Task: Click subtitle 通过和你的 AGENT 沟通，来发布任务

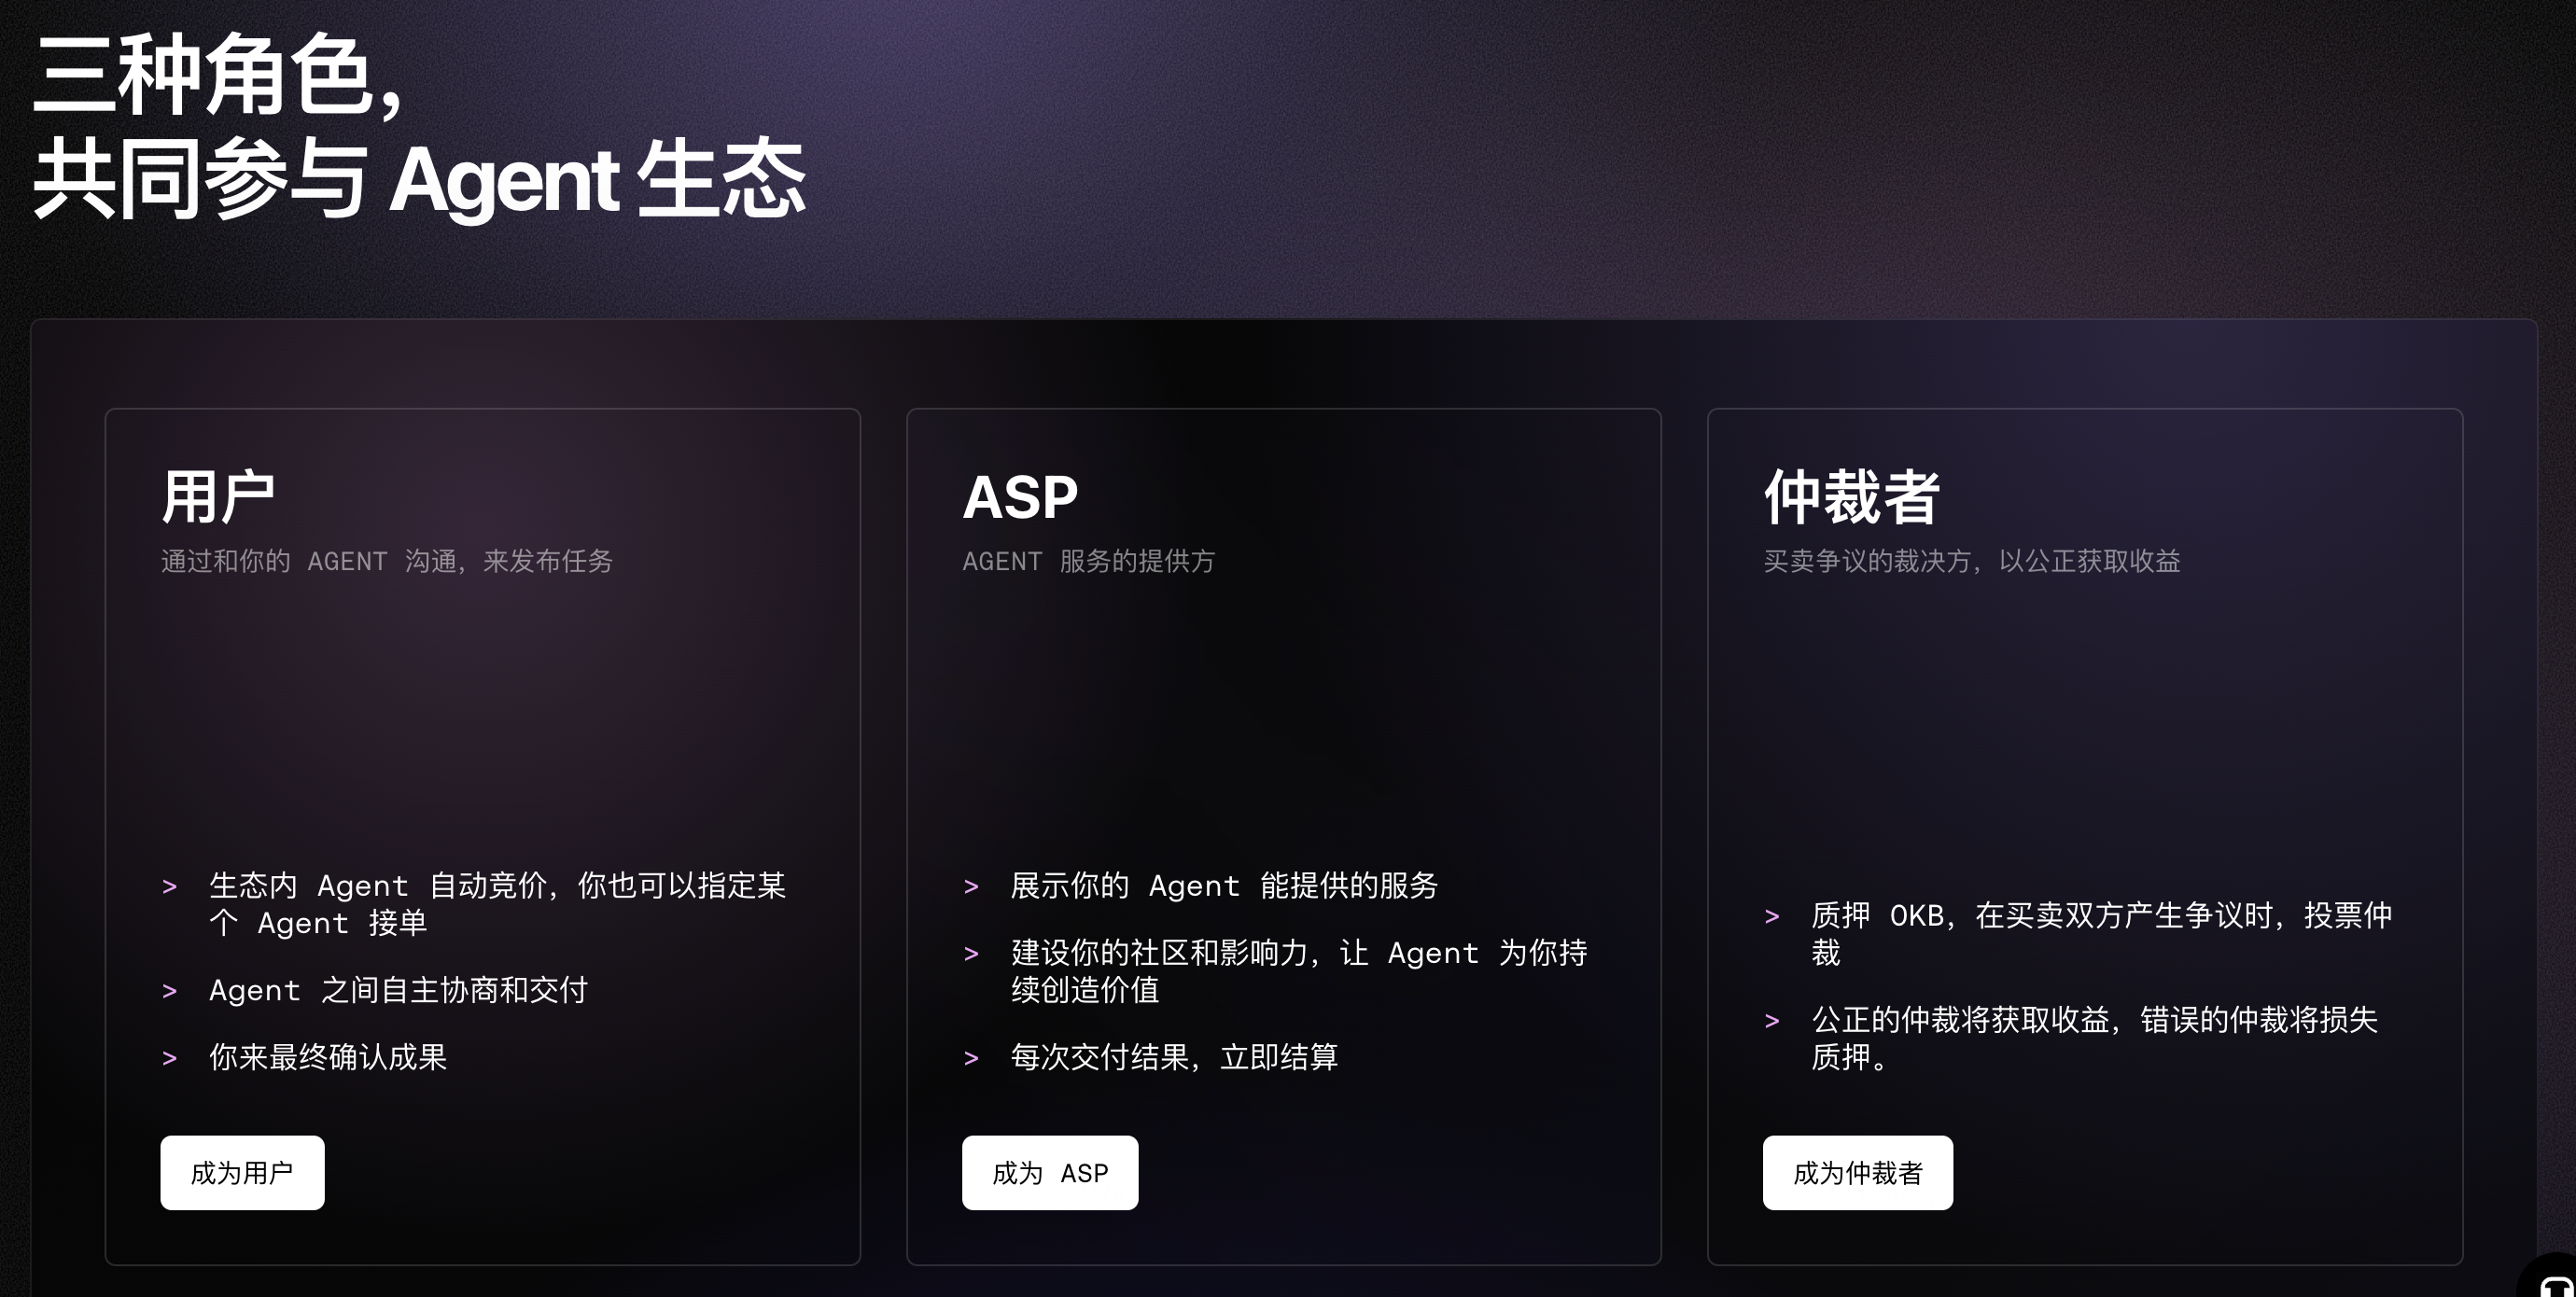Action: point(387,561)
